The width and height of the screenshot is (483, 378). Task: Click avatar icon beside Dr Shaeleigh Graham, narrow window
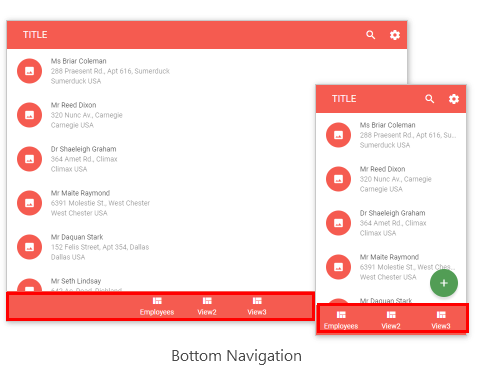[x=339, y=223]
